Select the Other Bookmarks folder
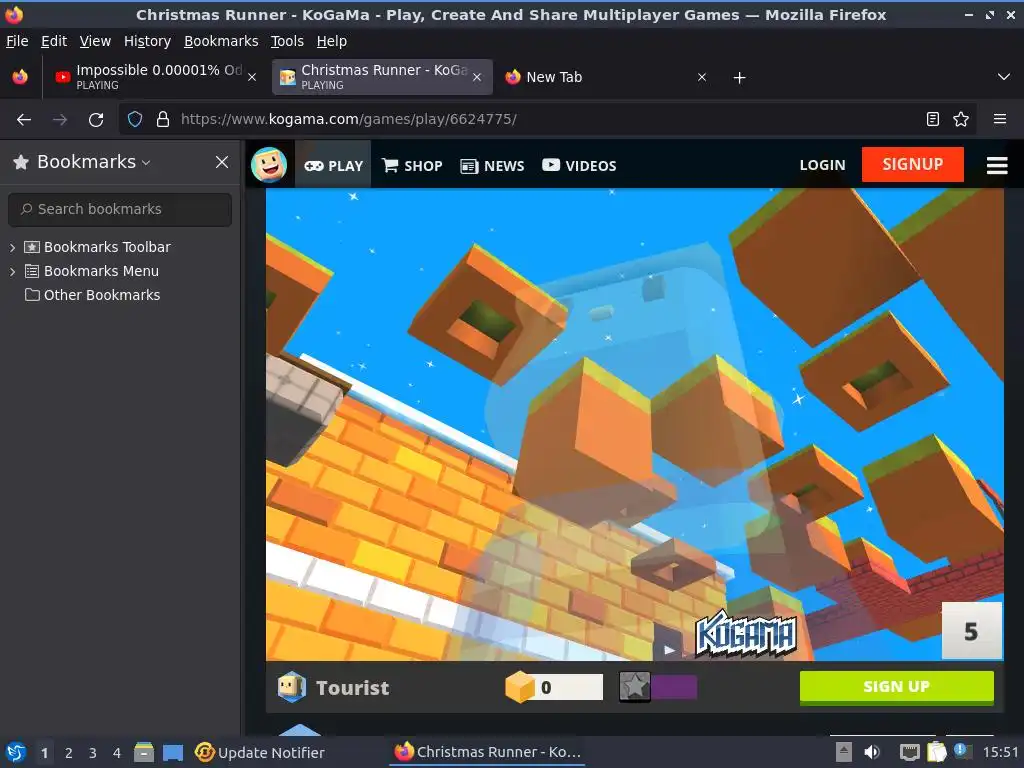The height and width of the screenshot is (768, 1024). 120,295
